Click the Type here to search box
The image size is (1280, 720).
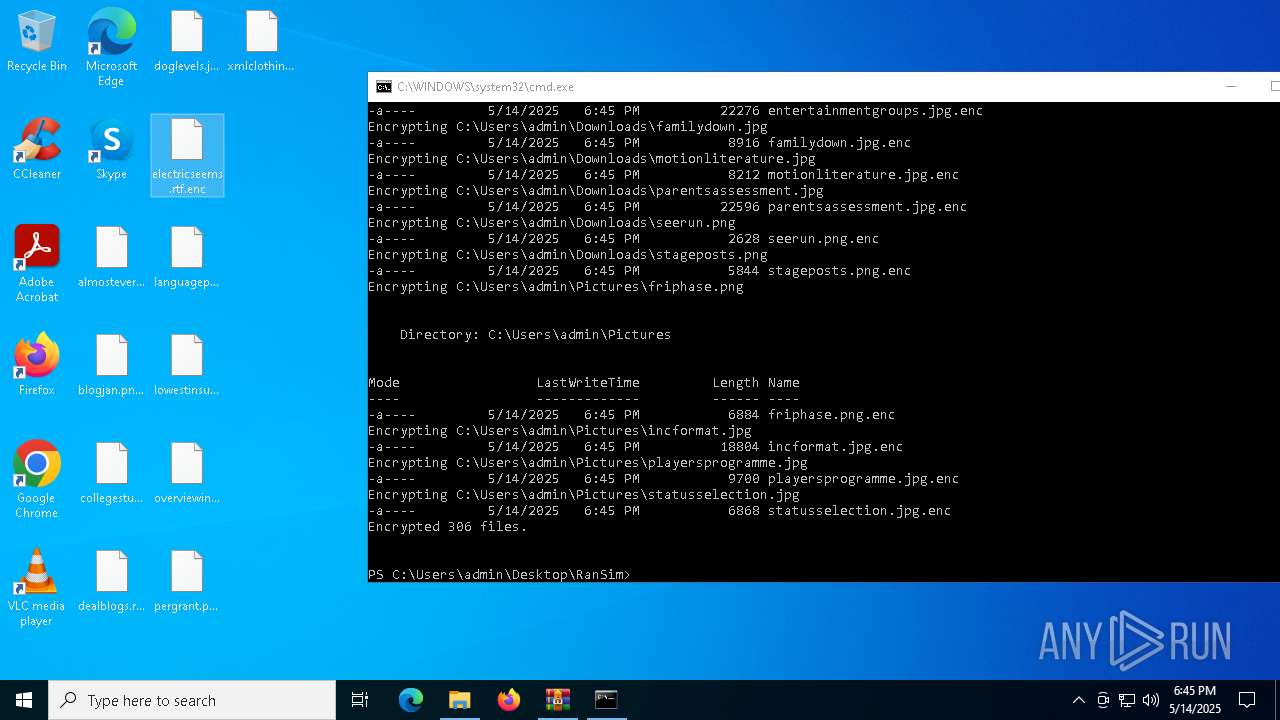192,700
